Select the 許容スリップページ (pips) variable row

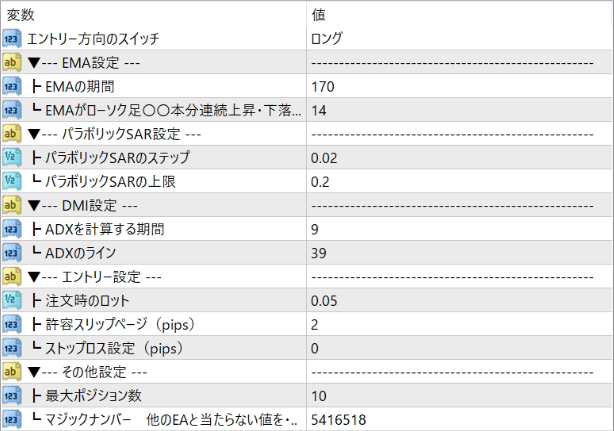[x=307, y=325]
